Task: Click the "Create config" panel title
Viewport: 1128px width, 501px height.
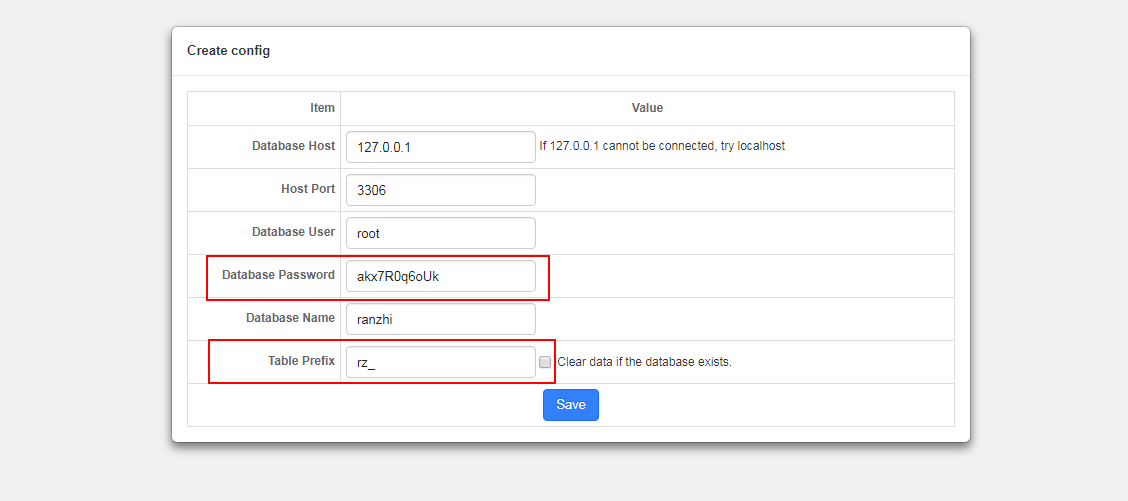Action: 228,50
